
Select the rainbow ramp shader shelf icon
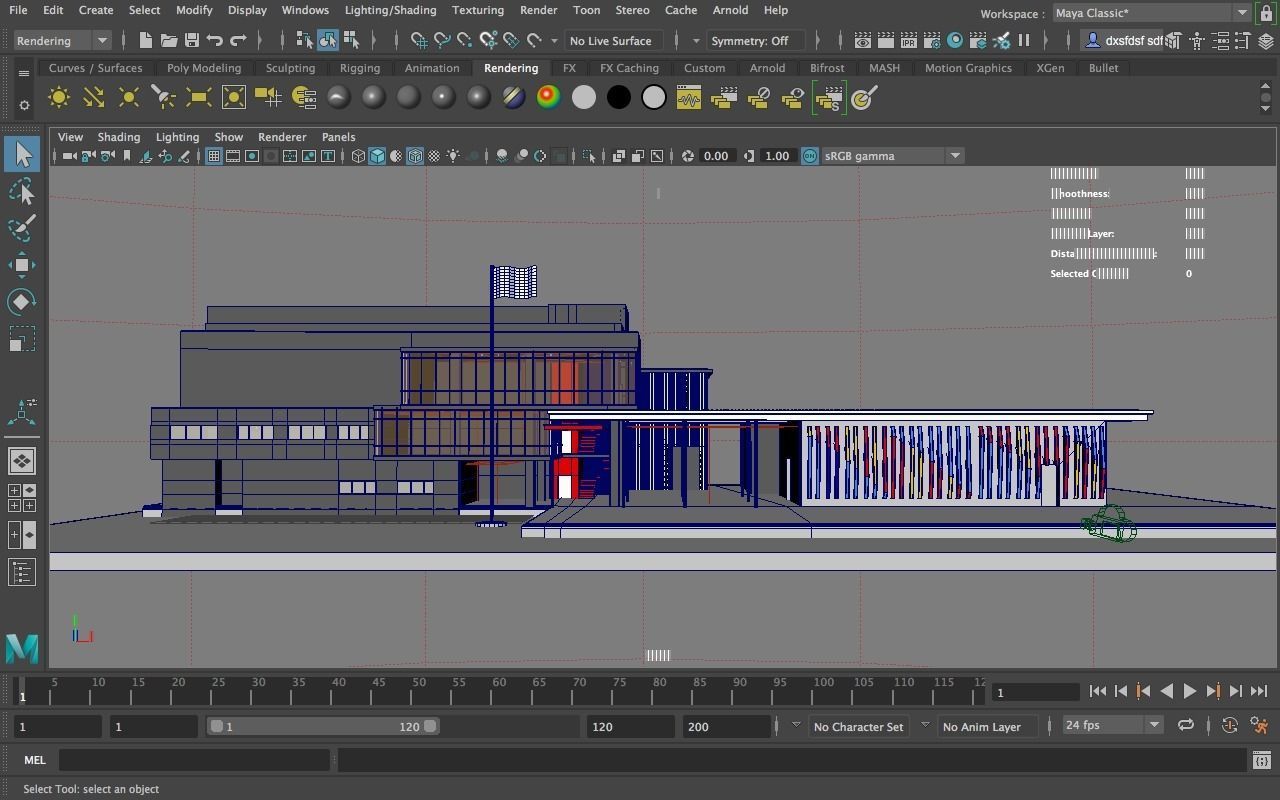tap(547, 97)
